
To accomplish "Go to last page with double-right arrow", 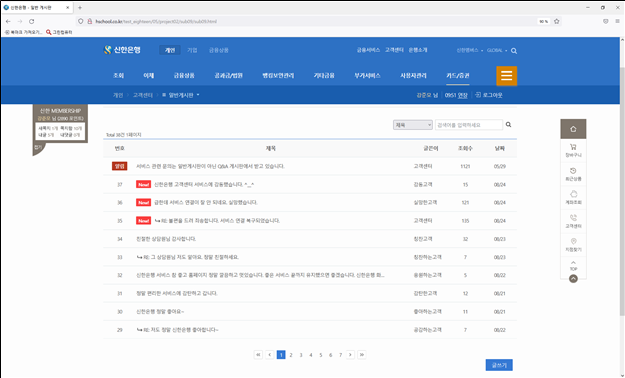I will [362, 354].
